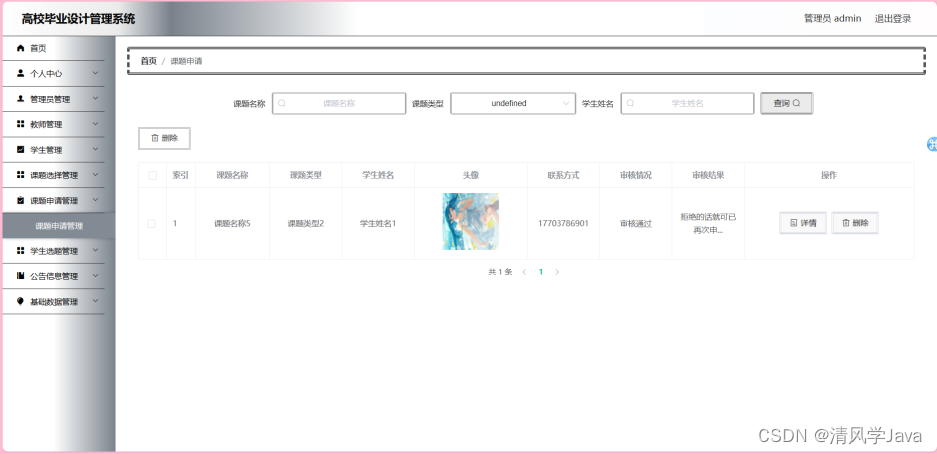Image resolution: width=937 pixels, height=454 pixels.
Task: Expand the 个人中心 chevron
Action: [x=95, y=73]
